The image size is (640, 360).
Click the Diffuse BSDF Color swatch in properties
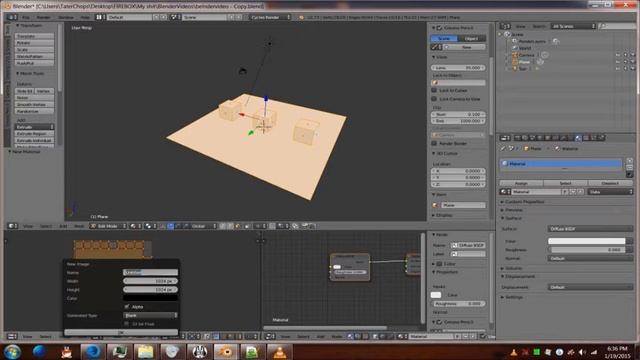(587, 241)
